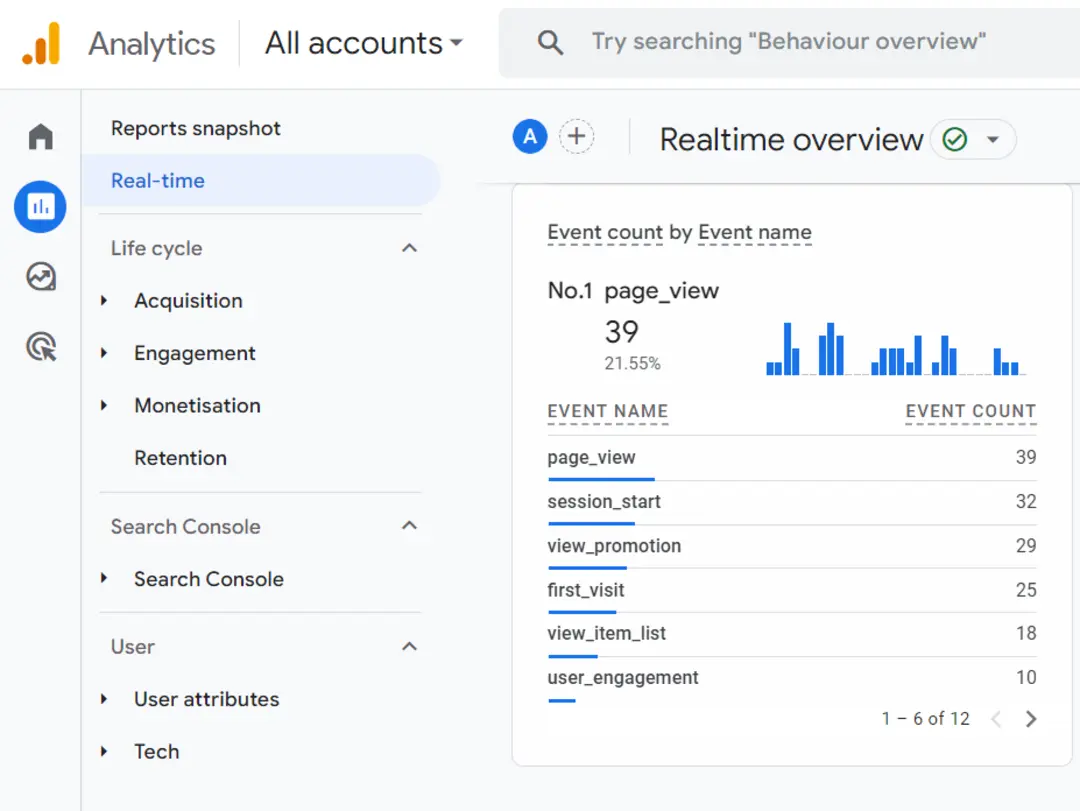Click the Realtime overview title

791,140
